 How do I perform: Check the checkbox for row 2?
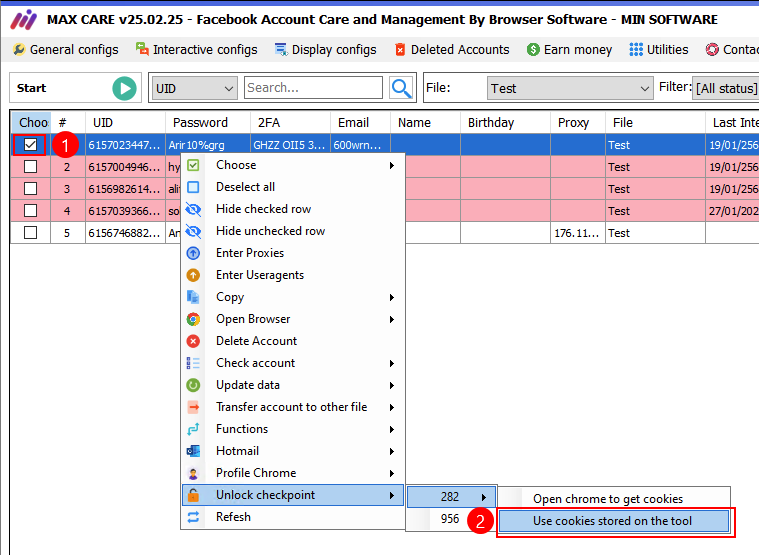[x=30, y=167]
